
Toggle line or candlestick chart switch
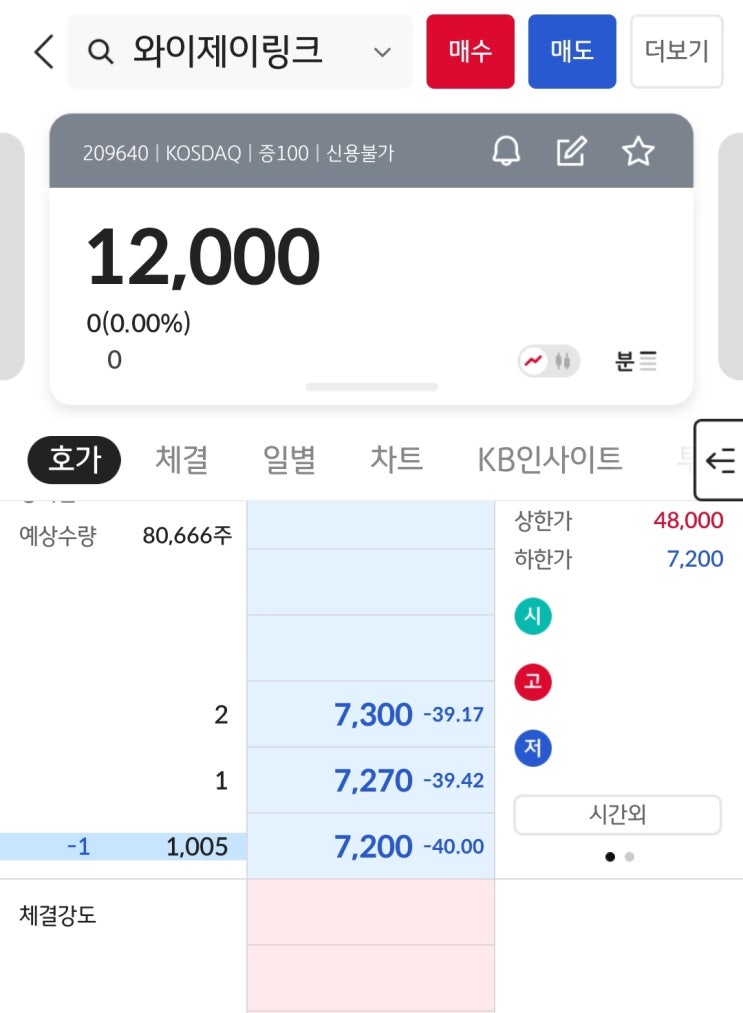coord(549,360)
